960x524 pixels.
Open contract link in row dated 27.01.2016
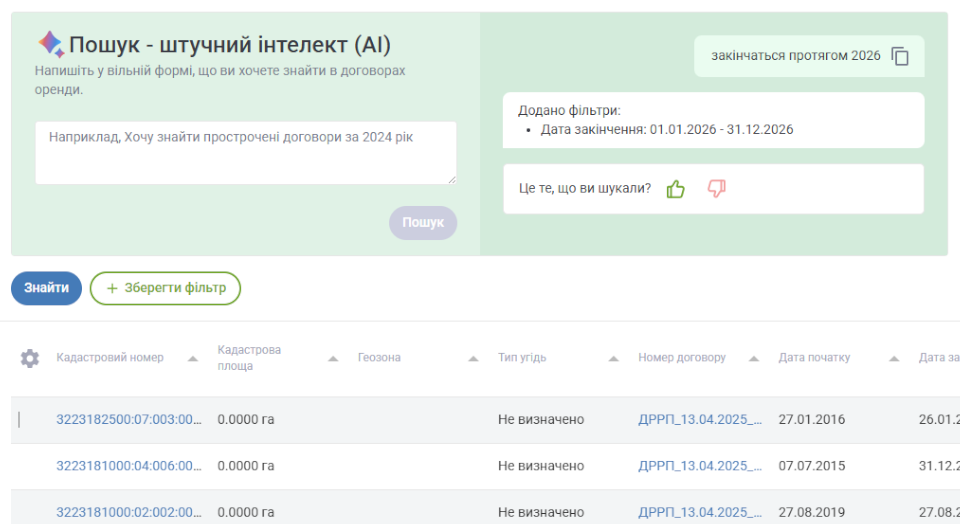click(700, 419)
